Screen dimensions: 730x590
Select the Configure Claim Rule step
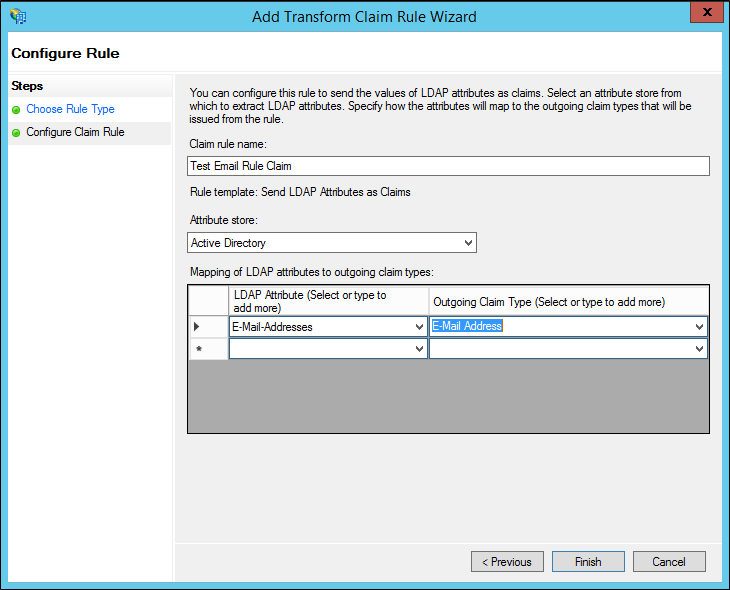75,132
